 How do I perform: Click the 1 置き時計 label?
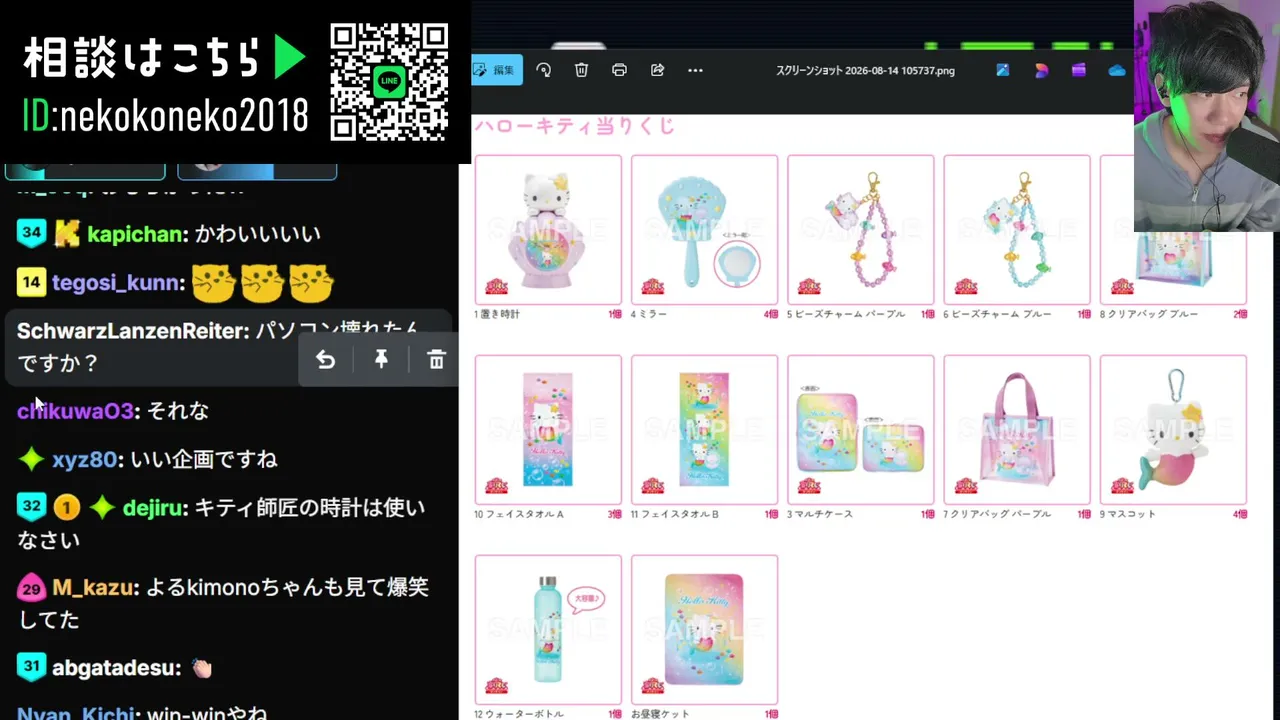(x=497, y=314)
